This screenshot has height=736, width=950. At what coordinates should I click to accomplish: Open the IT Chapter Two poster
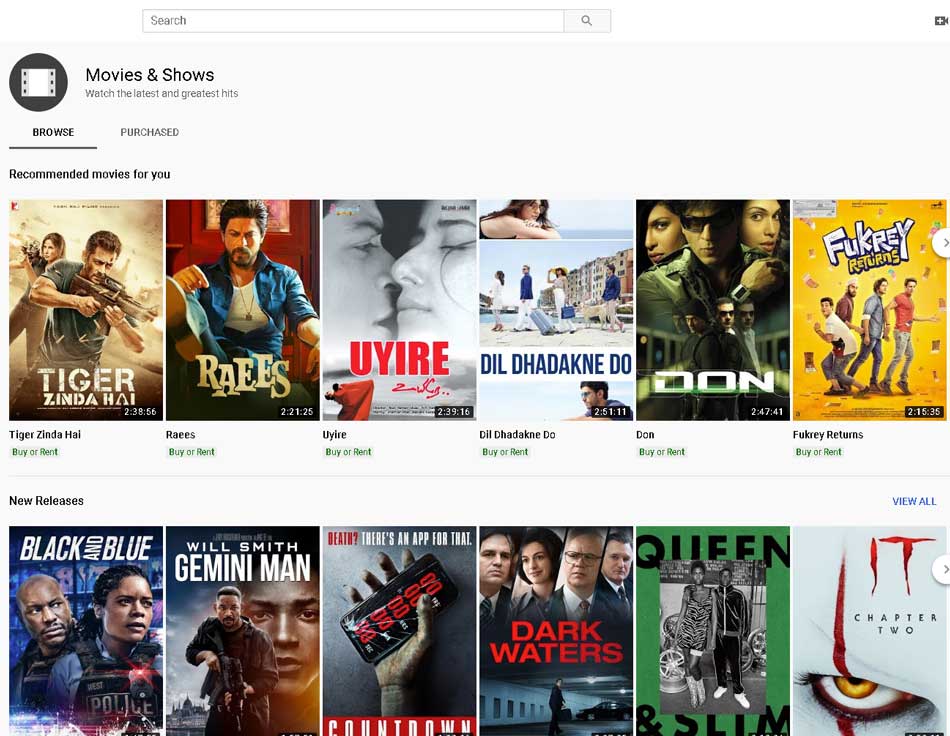click(x=869, y=631)
